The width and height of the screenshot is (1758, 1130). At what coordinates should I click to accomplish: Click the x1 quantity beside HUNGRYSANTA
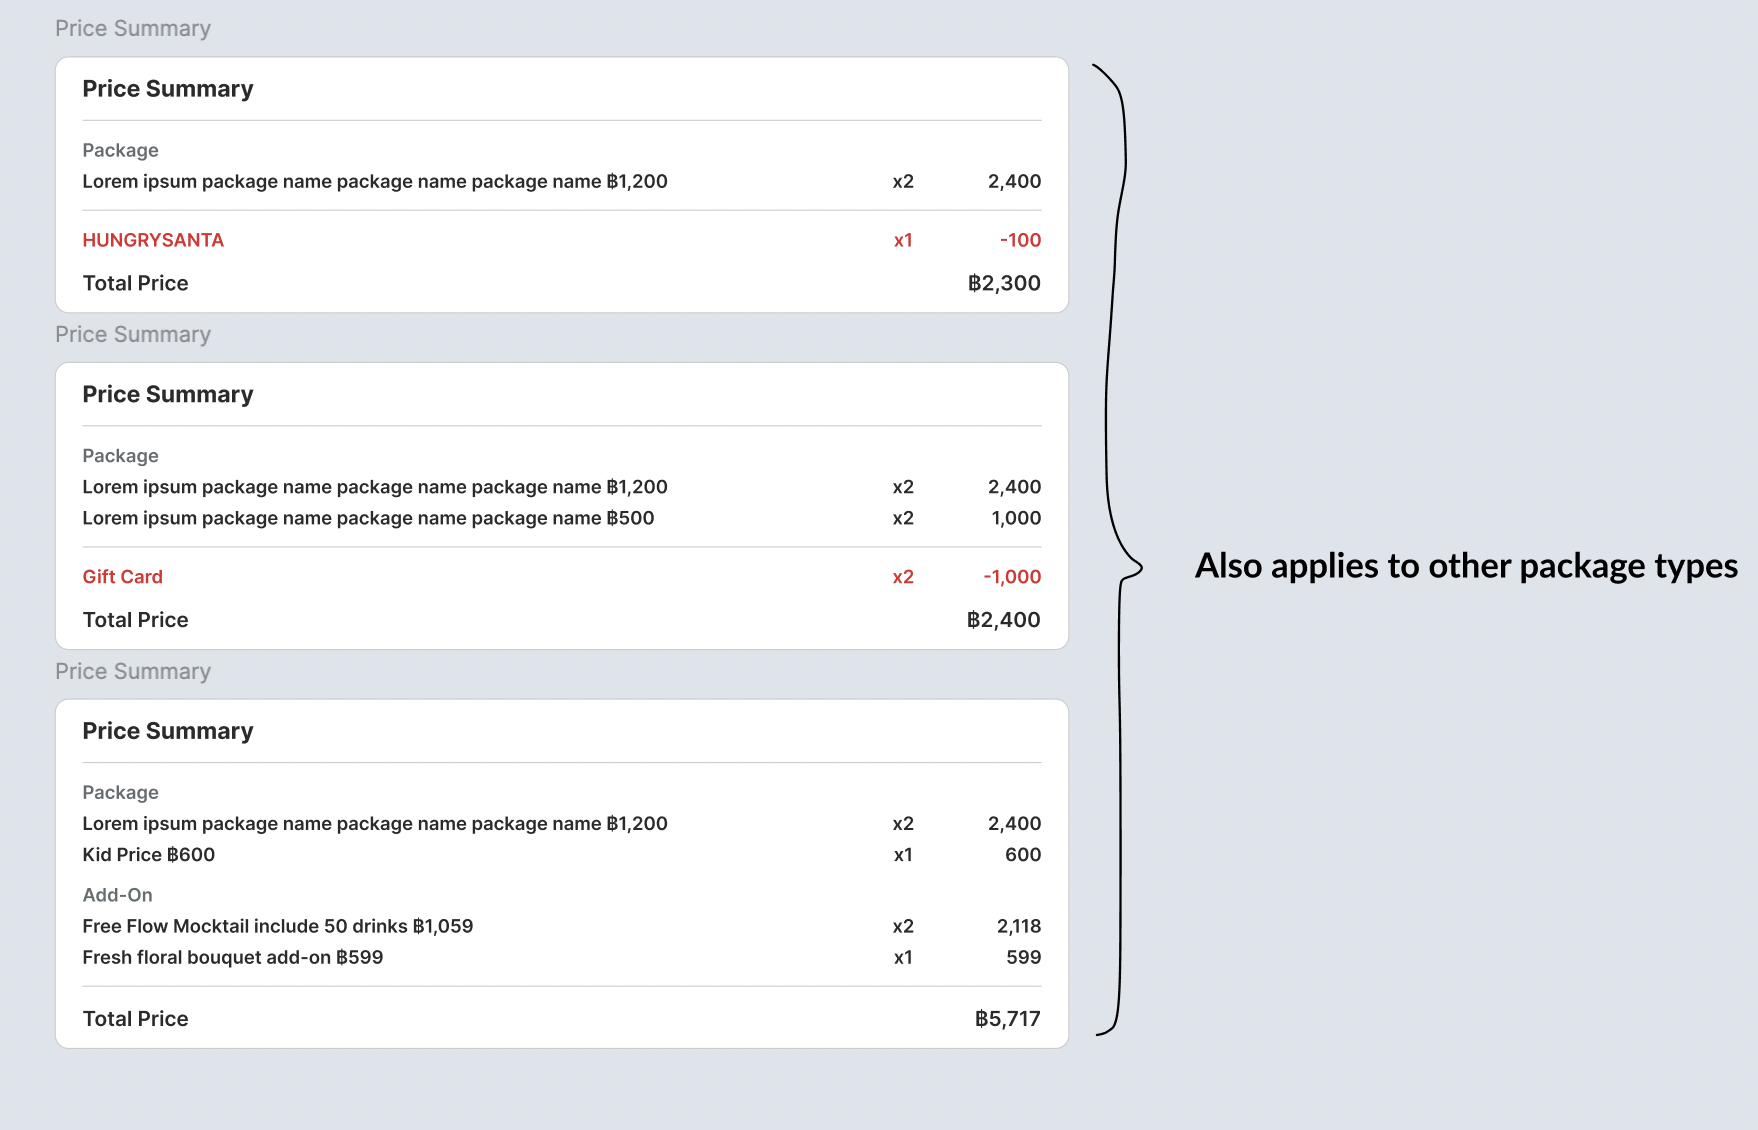tap(903, 240)
